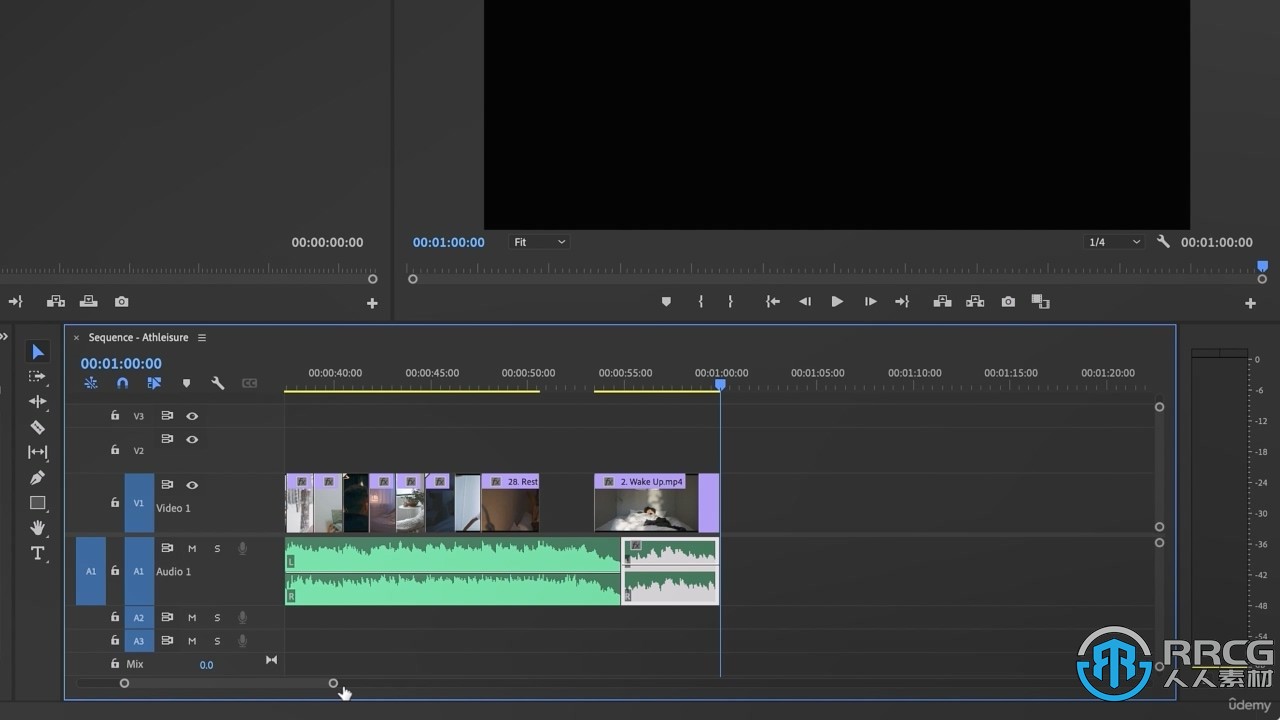Screen dimensions: 1280x720
Task: Add Marker in Program monitor
Action: point(666,302)
